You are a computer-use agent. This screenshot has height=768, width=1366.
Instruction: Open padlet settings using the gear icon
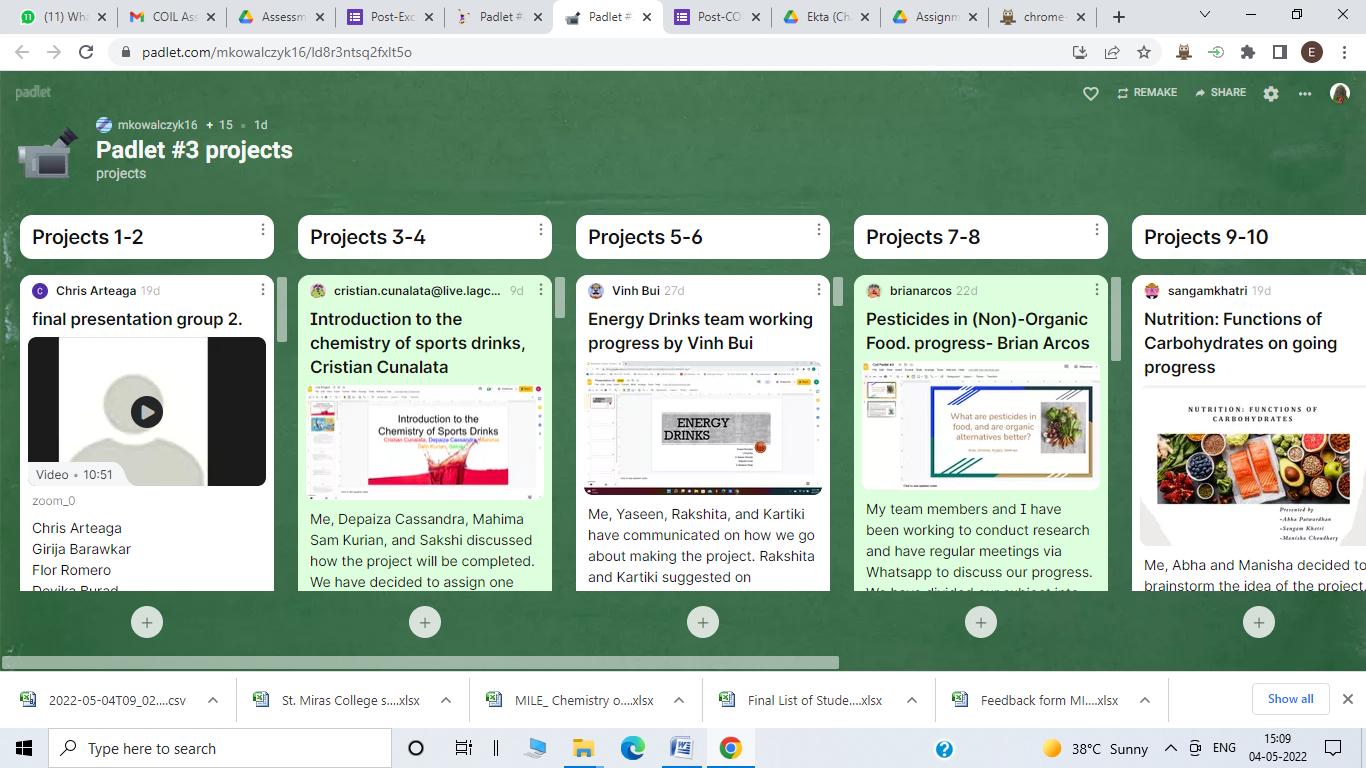[1270, 92]
